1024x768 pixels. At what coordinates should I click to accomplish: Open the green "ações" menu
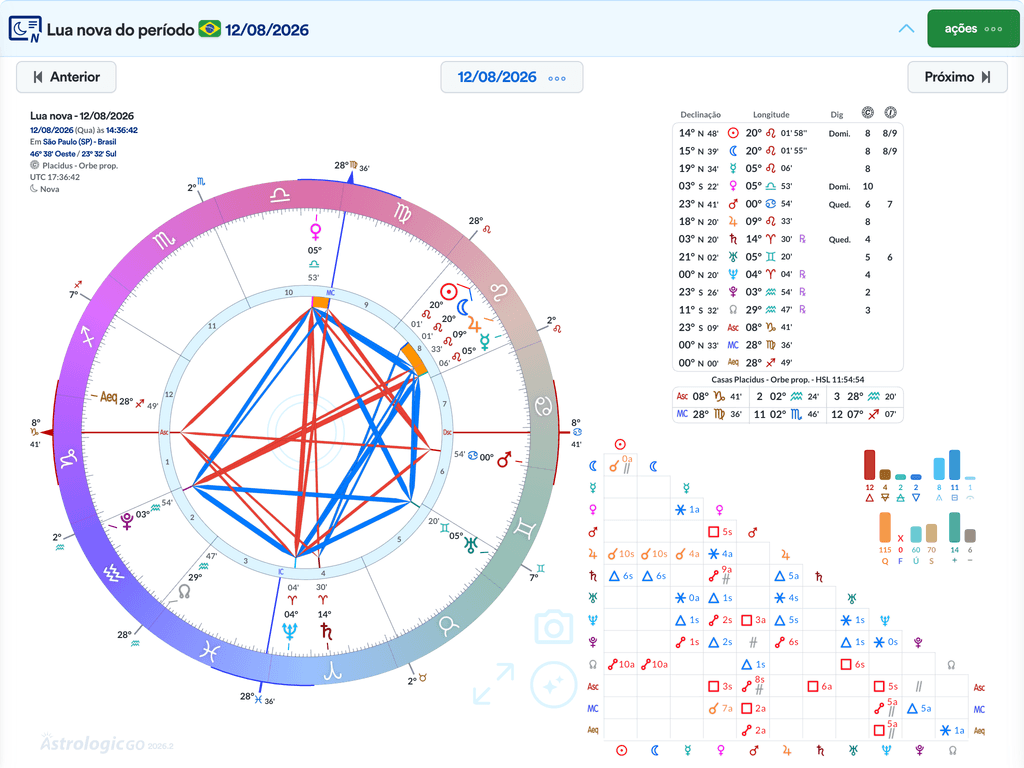pyautogui.click(x=973, y=29)
